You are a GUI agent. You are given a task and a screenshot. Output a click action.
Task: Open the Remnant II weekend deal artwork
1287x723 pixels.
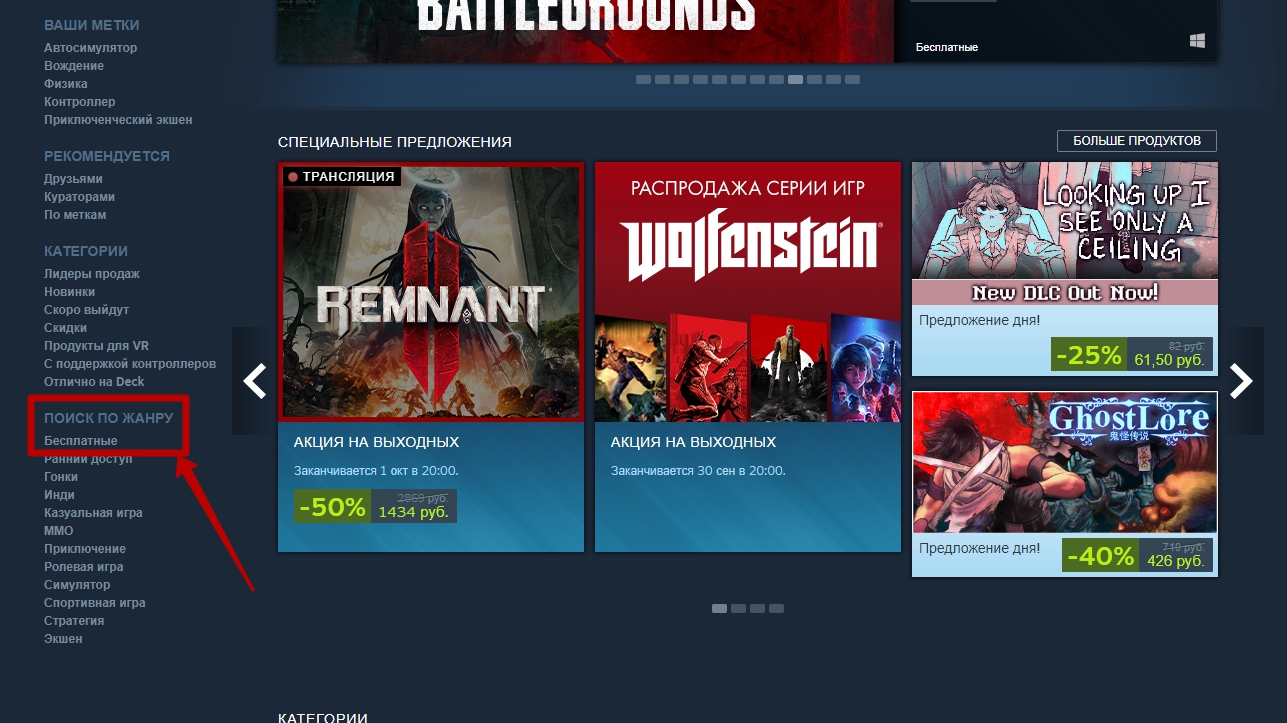[x=431, y=292]
